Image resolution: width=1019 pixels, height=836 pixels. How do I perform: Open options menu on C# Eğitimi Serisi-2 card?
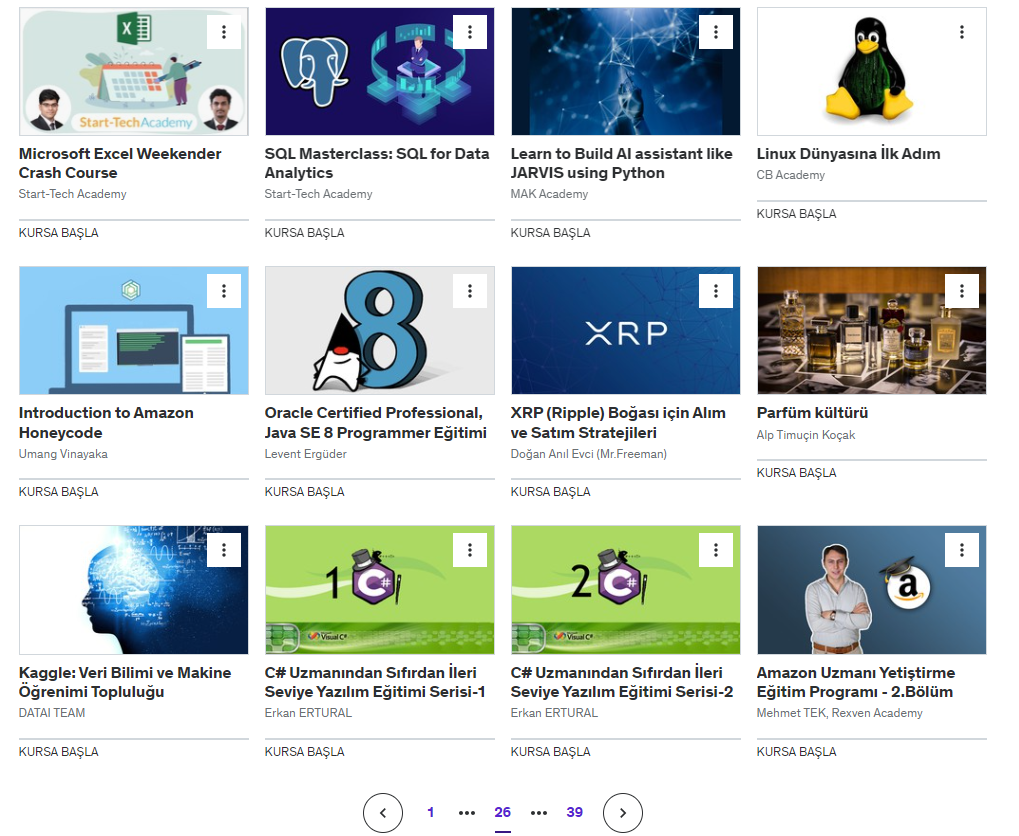point(716,550)
